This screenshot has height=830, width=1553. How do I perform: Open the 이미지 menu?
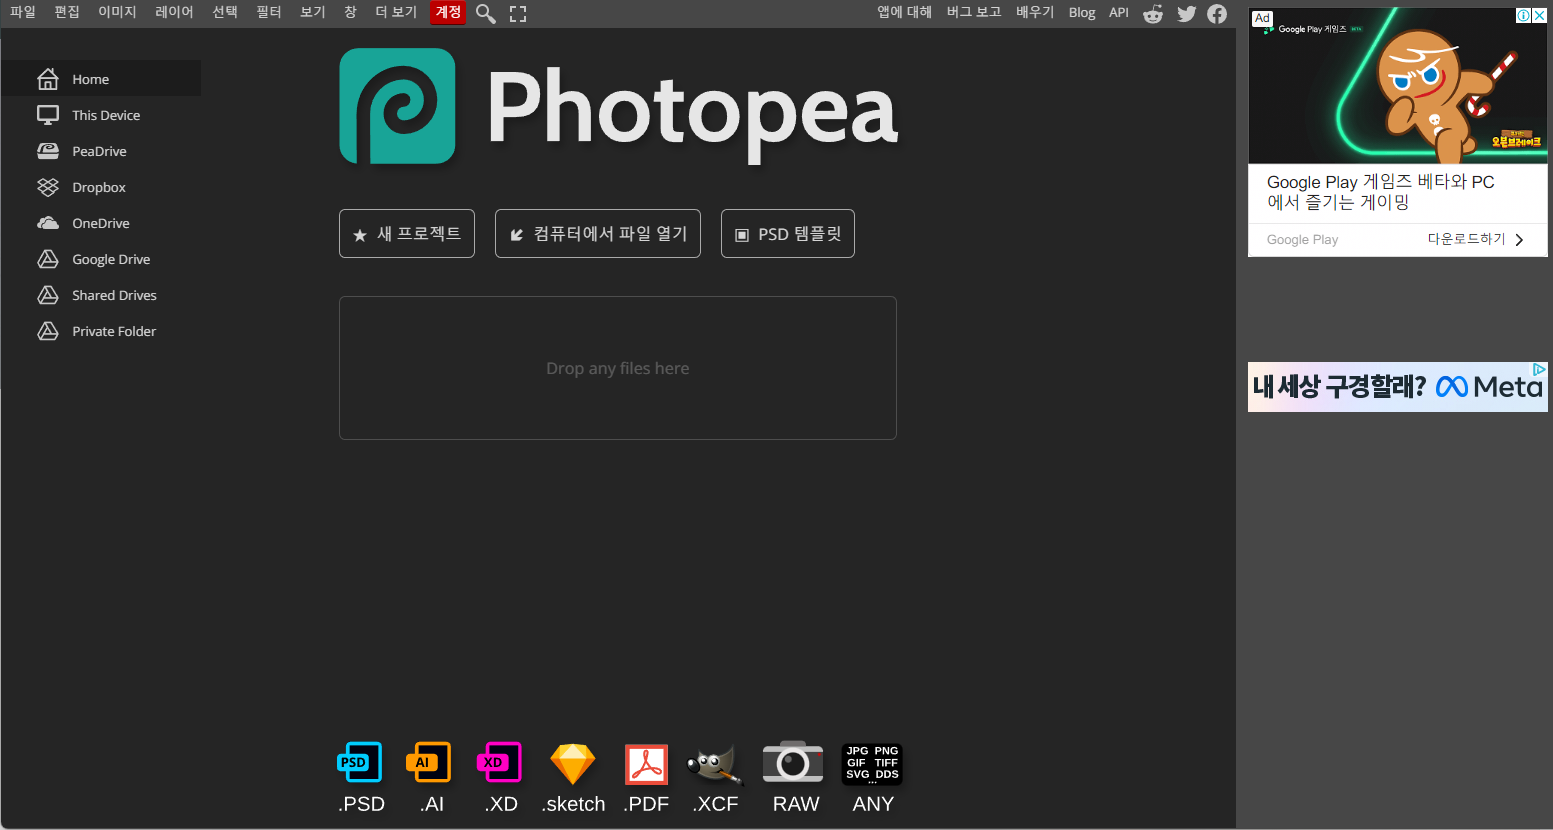117,12
